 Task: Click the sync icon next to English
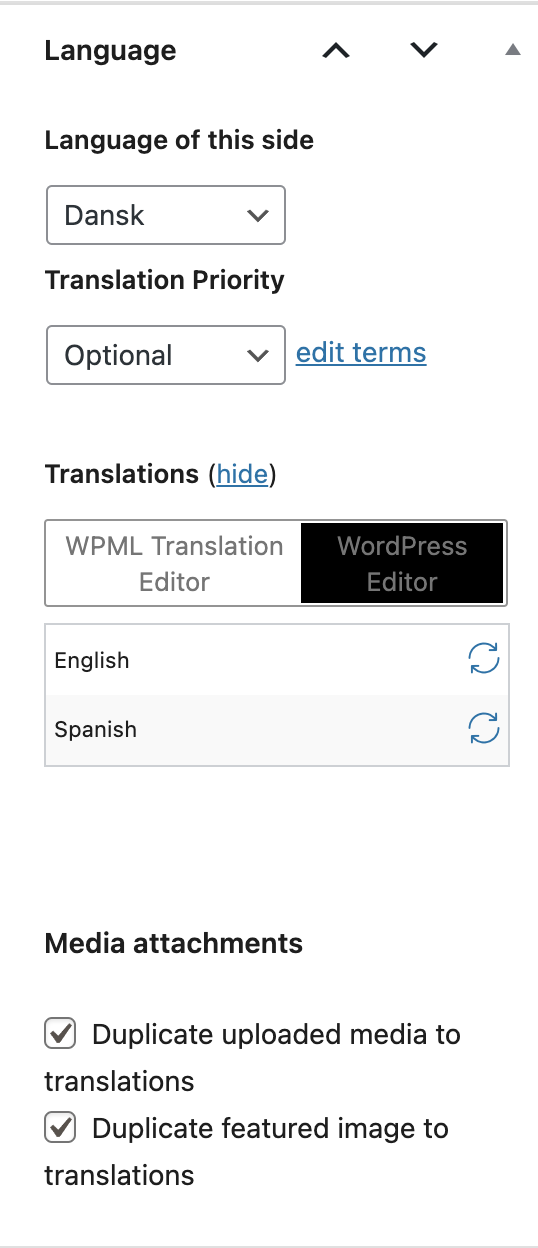484,660
